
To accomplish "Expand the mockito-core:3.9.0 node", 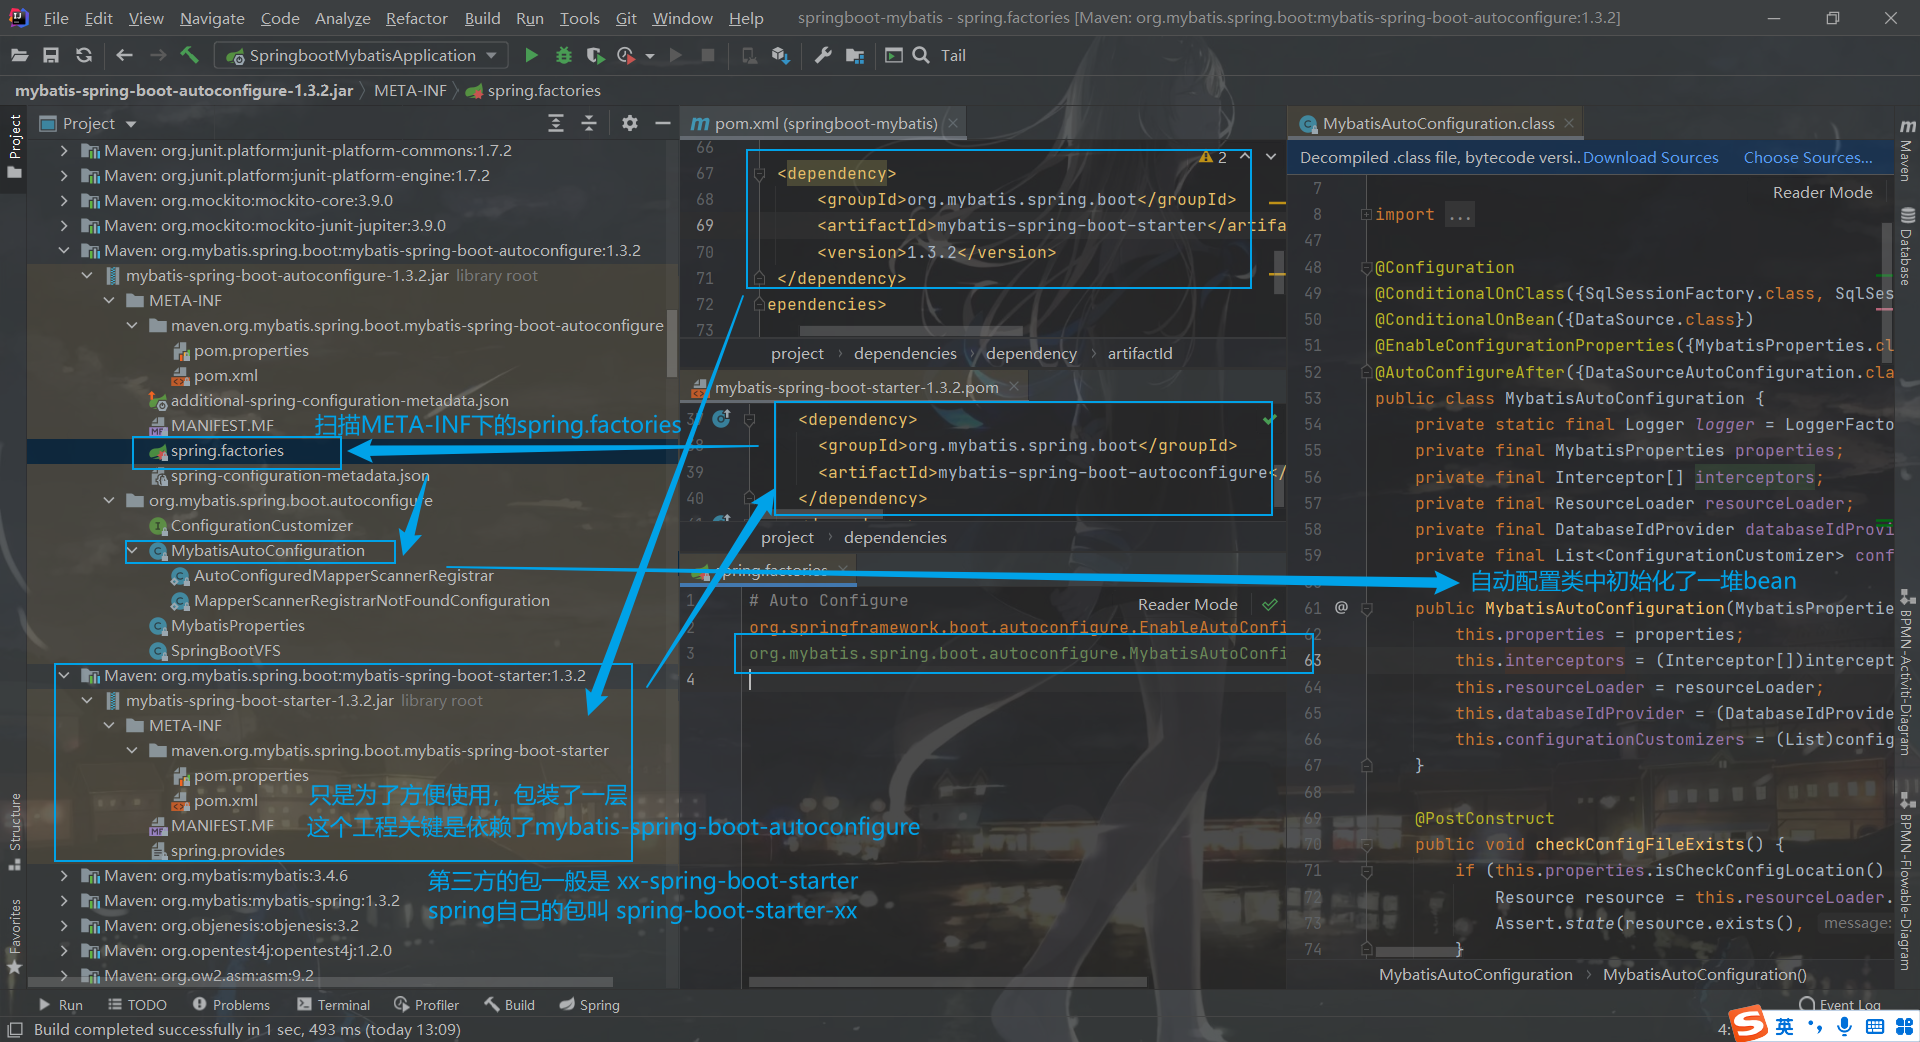I will (x=64, y=200).
